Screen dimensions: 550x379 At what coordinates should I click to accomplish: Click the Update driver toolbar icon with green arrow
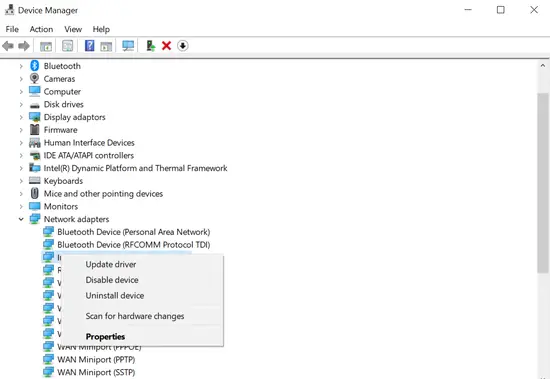click(151, 46)
